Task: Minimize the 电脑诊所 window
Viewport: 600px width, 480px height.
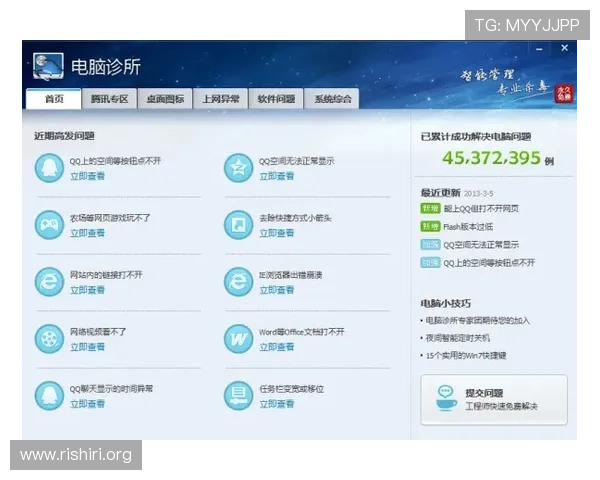Action: click(539, 49)
